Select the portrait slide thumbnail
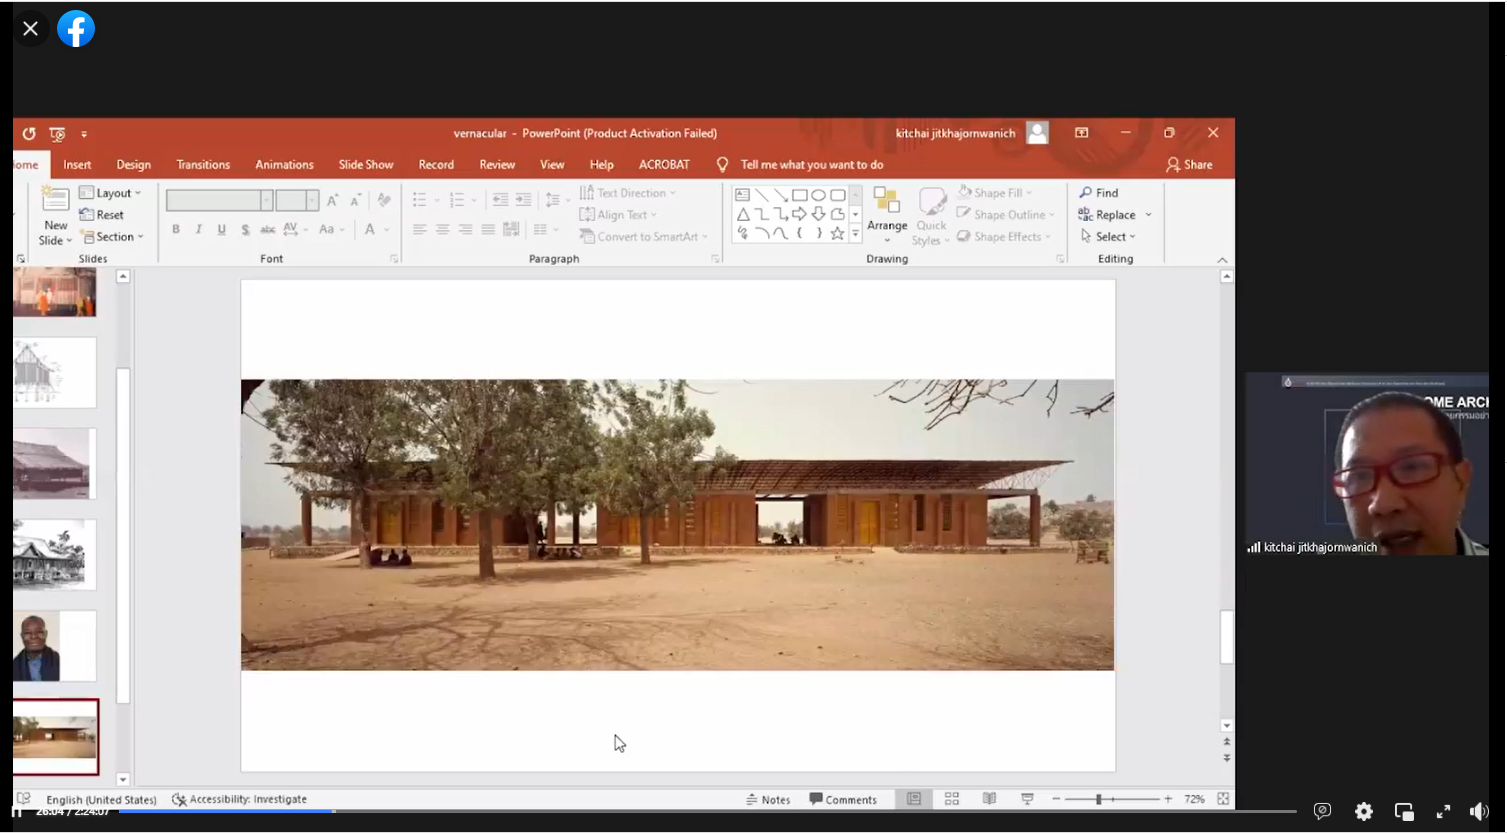The image size is (1507, 834). (x=55, y=646)
